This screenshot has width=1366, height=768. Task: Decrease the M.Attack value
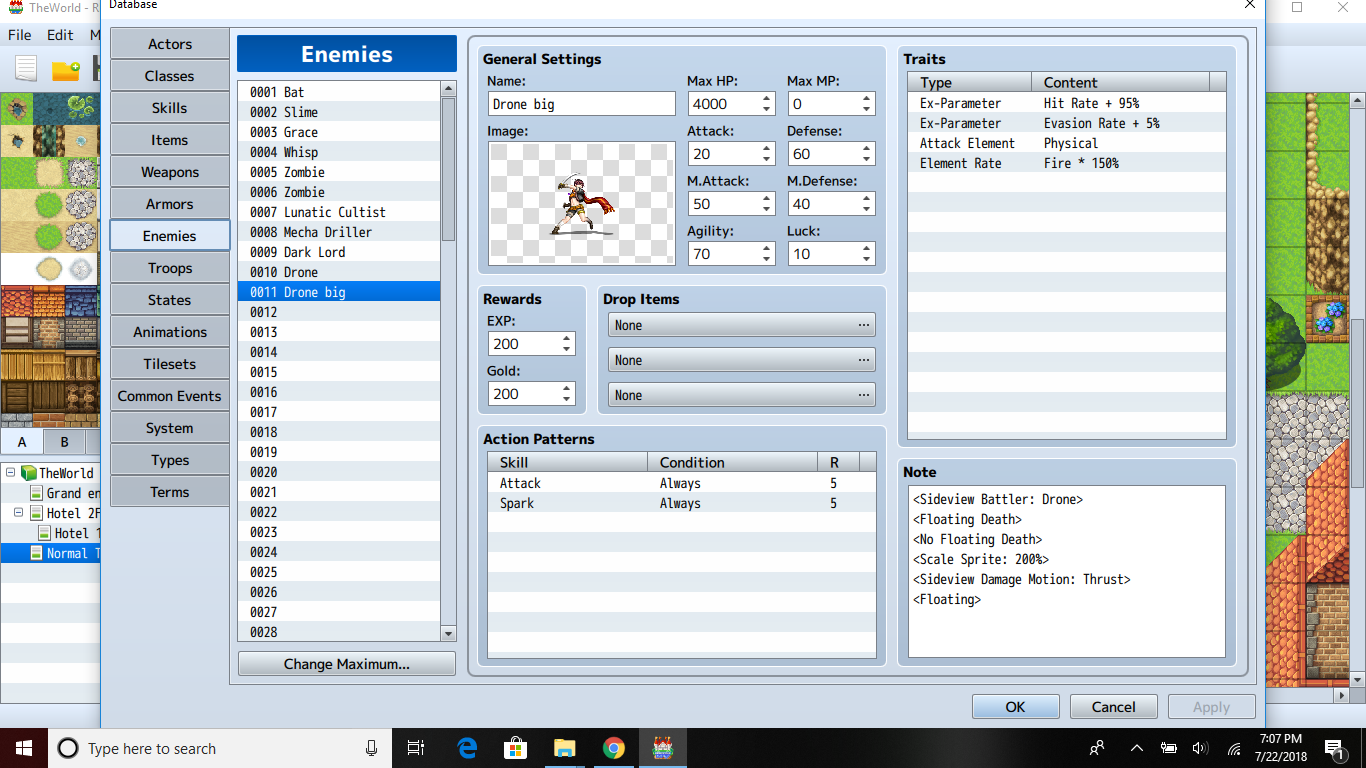(x=767, y=209)
